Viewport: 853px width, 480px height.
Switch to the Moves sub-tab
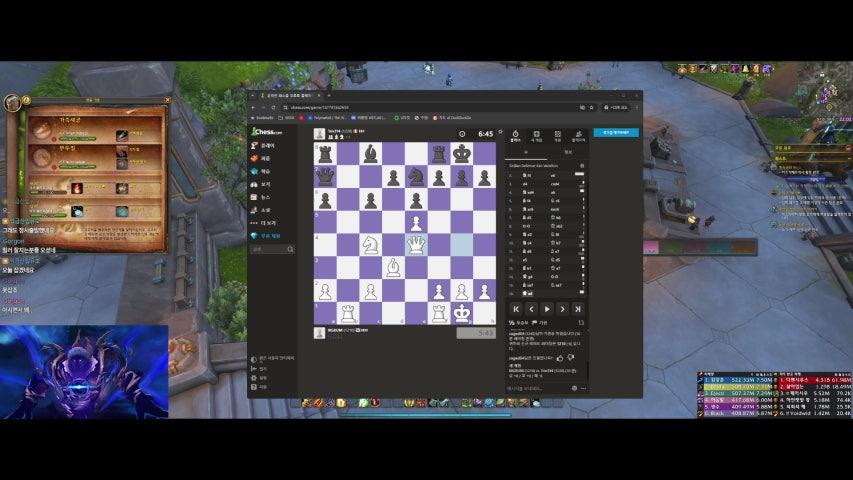point(526,153)
